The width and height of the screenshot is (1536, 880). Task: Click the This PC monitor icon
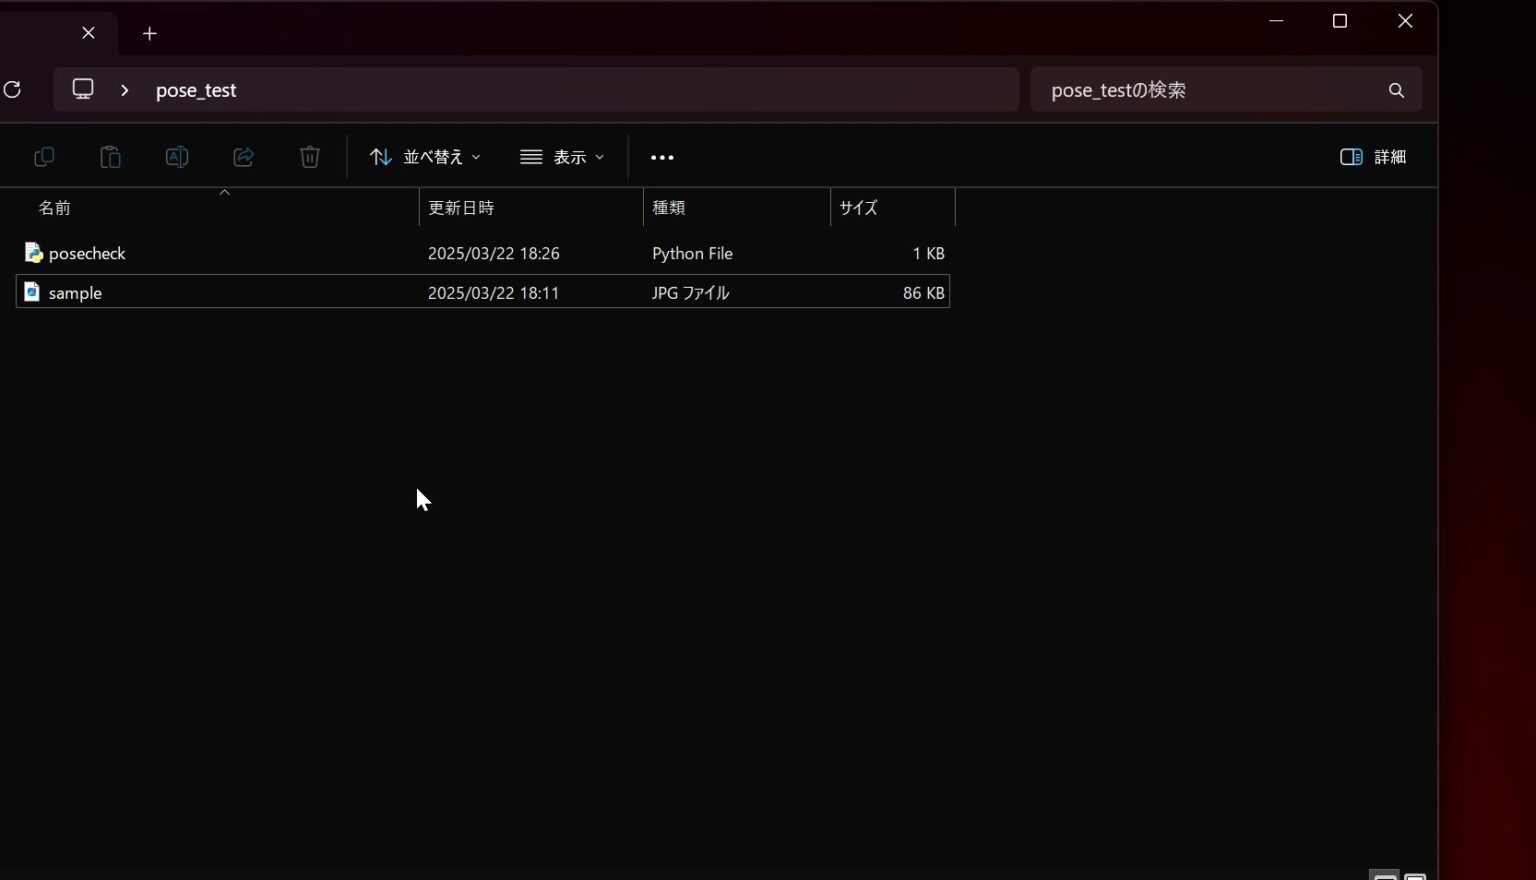pos(83,89)
